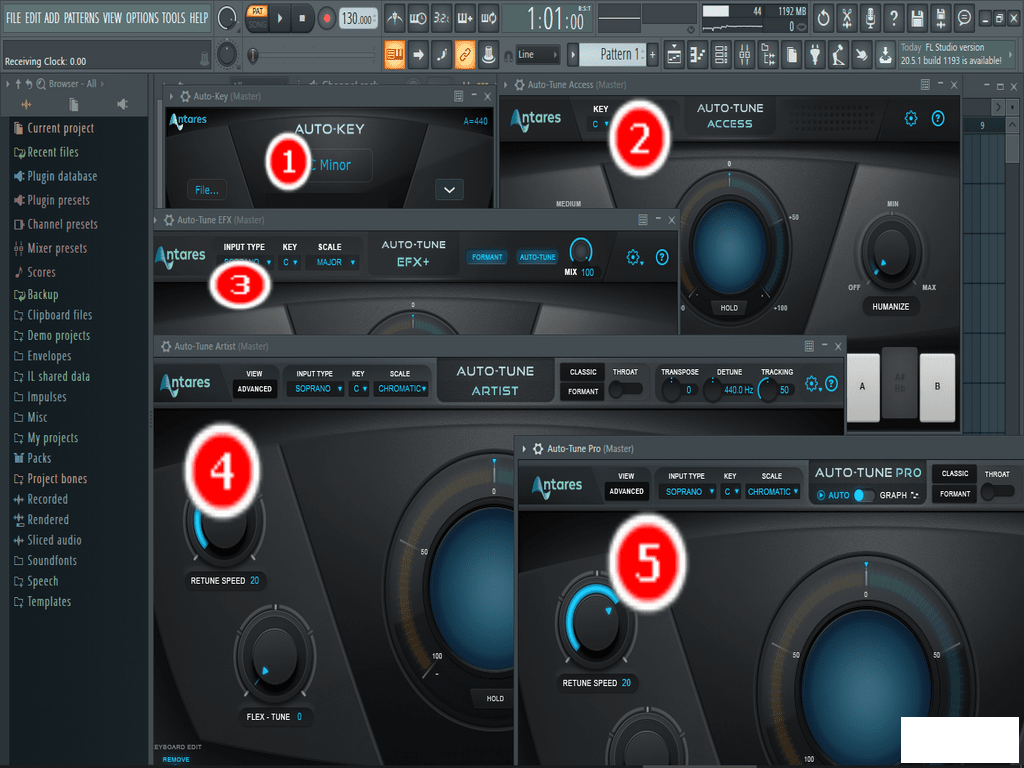Click the audio editor scissors icon
Screen dimensions: 1024x768
tap(846, 18)
